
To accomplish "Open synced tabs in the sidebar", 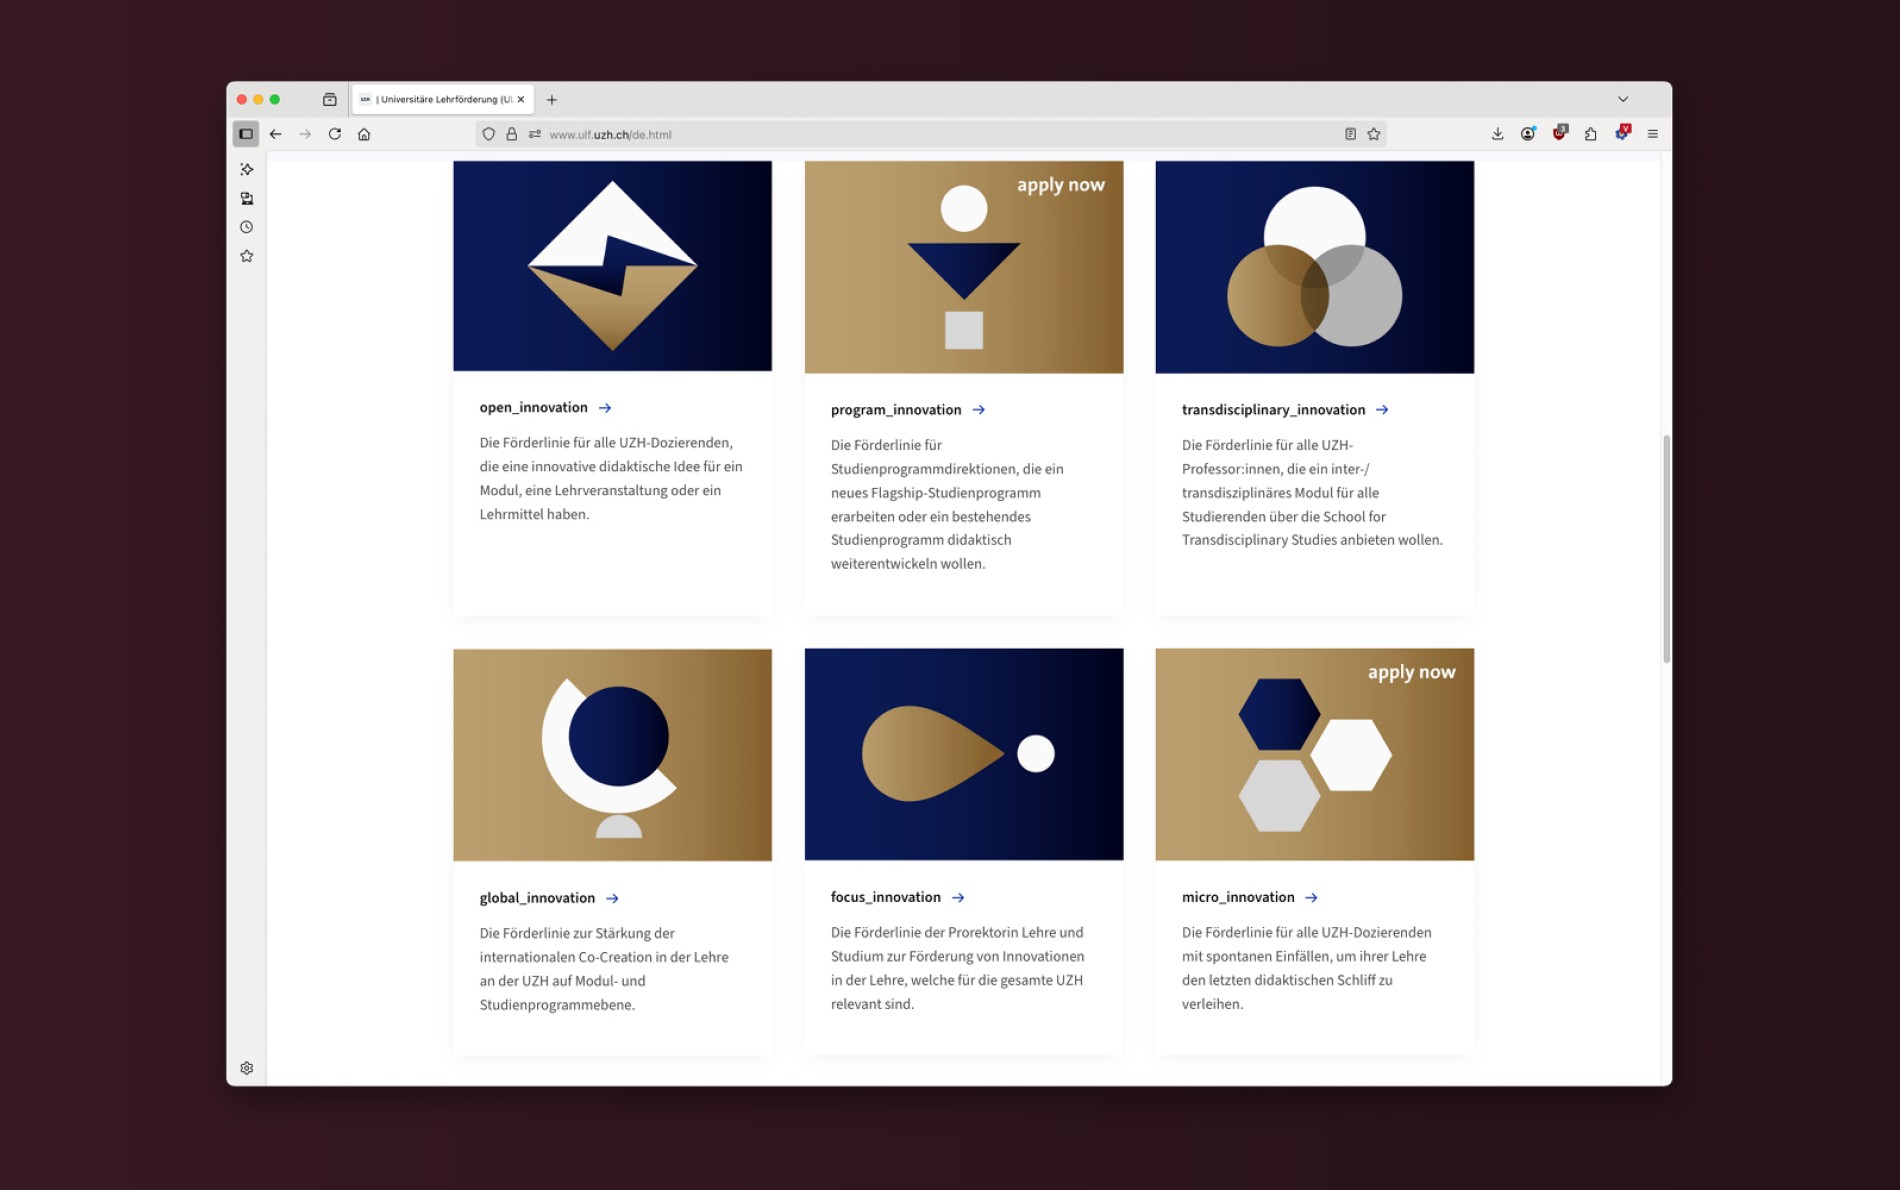I will (x=247, y=198).
